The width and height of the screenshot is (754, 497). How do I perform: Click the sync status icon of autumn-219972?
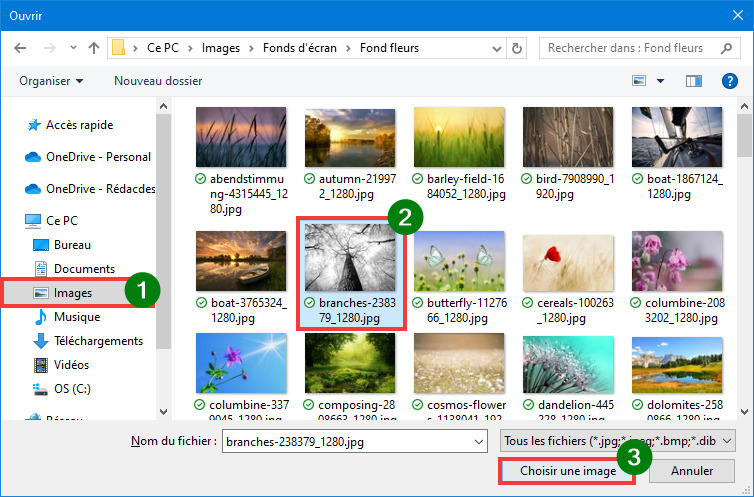(x=310, y=179)
